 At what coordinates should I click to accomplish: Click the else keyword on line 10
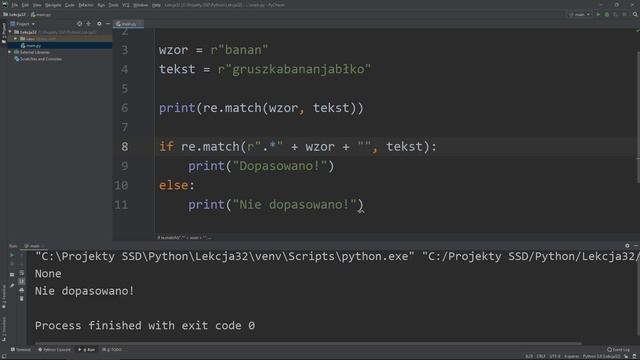(x=173, y=185)
